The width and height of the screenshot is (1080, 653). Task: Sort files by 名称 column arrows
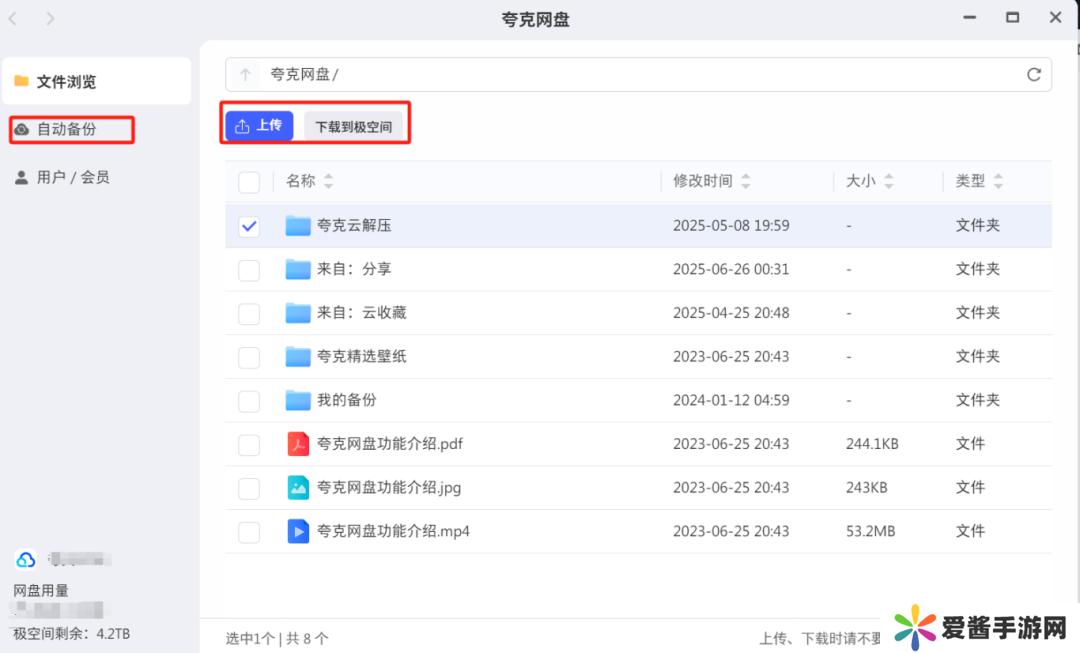328,182
